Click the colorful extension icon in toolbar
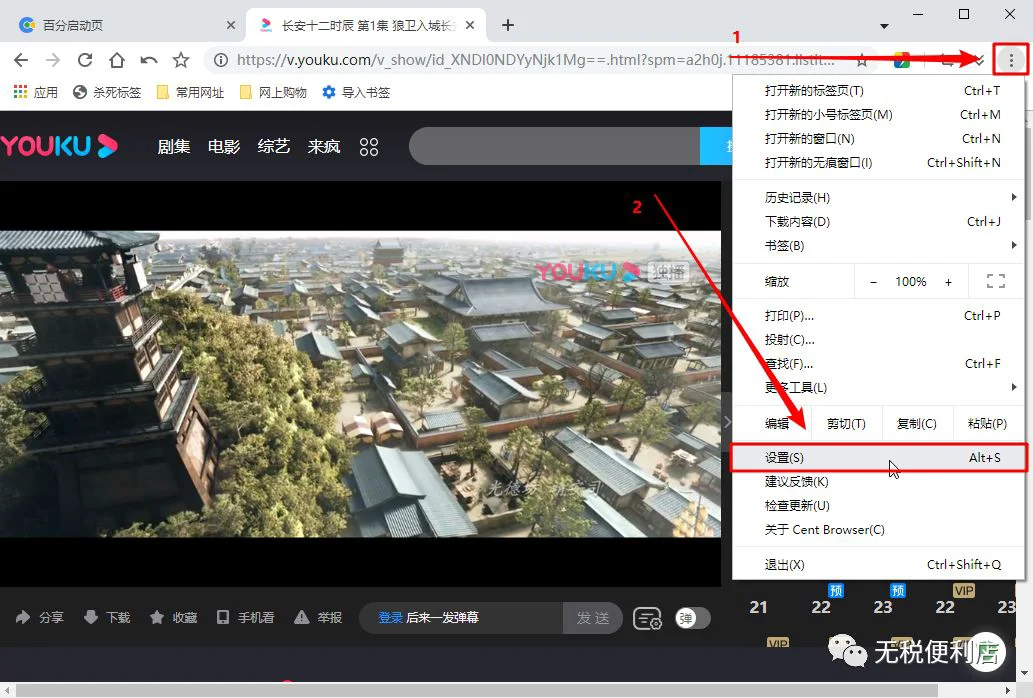This screenshot has width=1033, height=698. point(902,61)
